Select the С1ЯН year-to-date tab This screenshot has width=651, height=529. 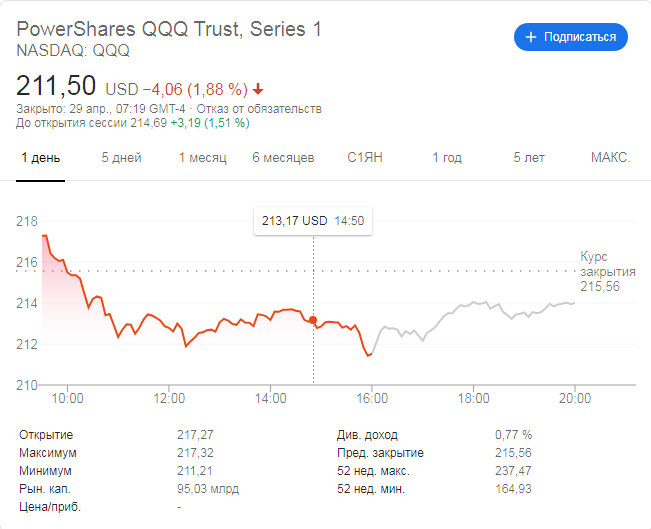(365, 158)
